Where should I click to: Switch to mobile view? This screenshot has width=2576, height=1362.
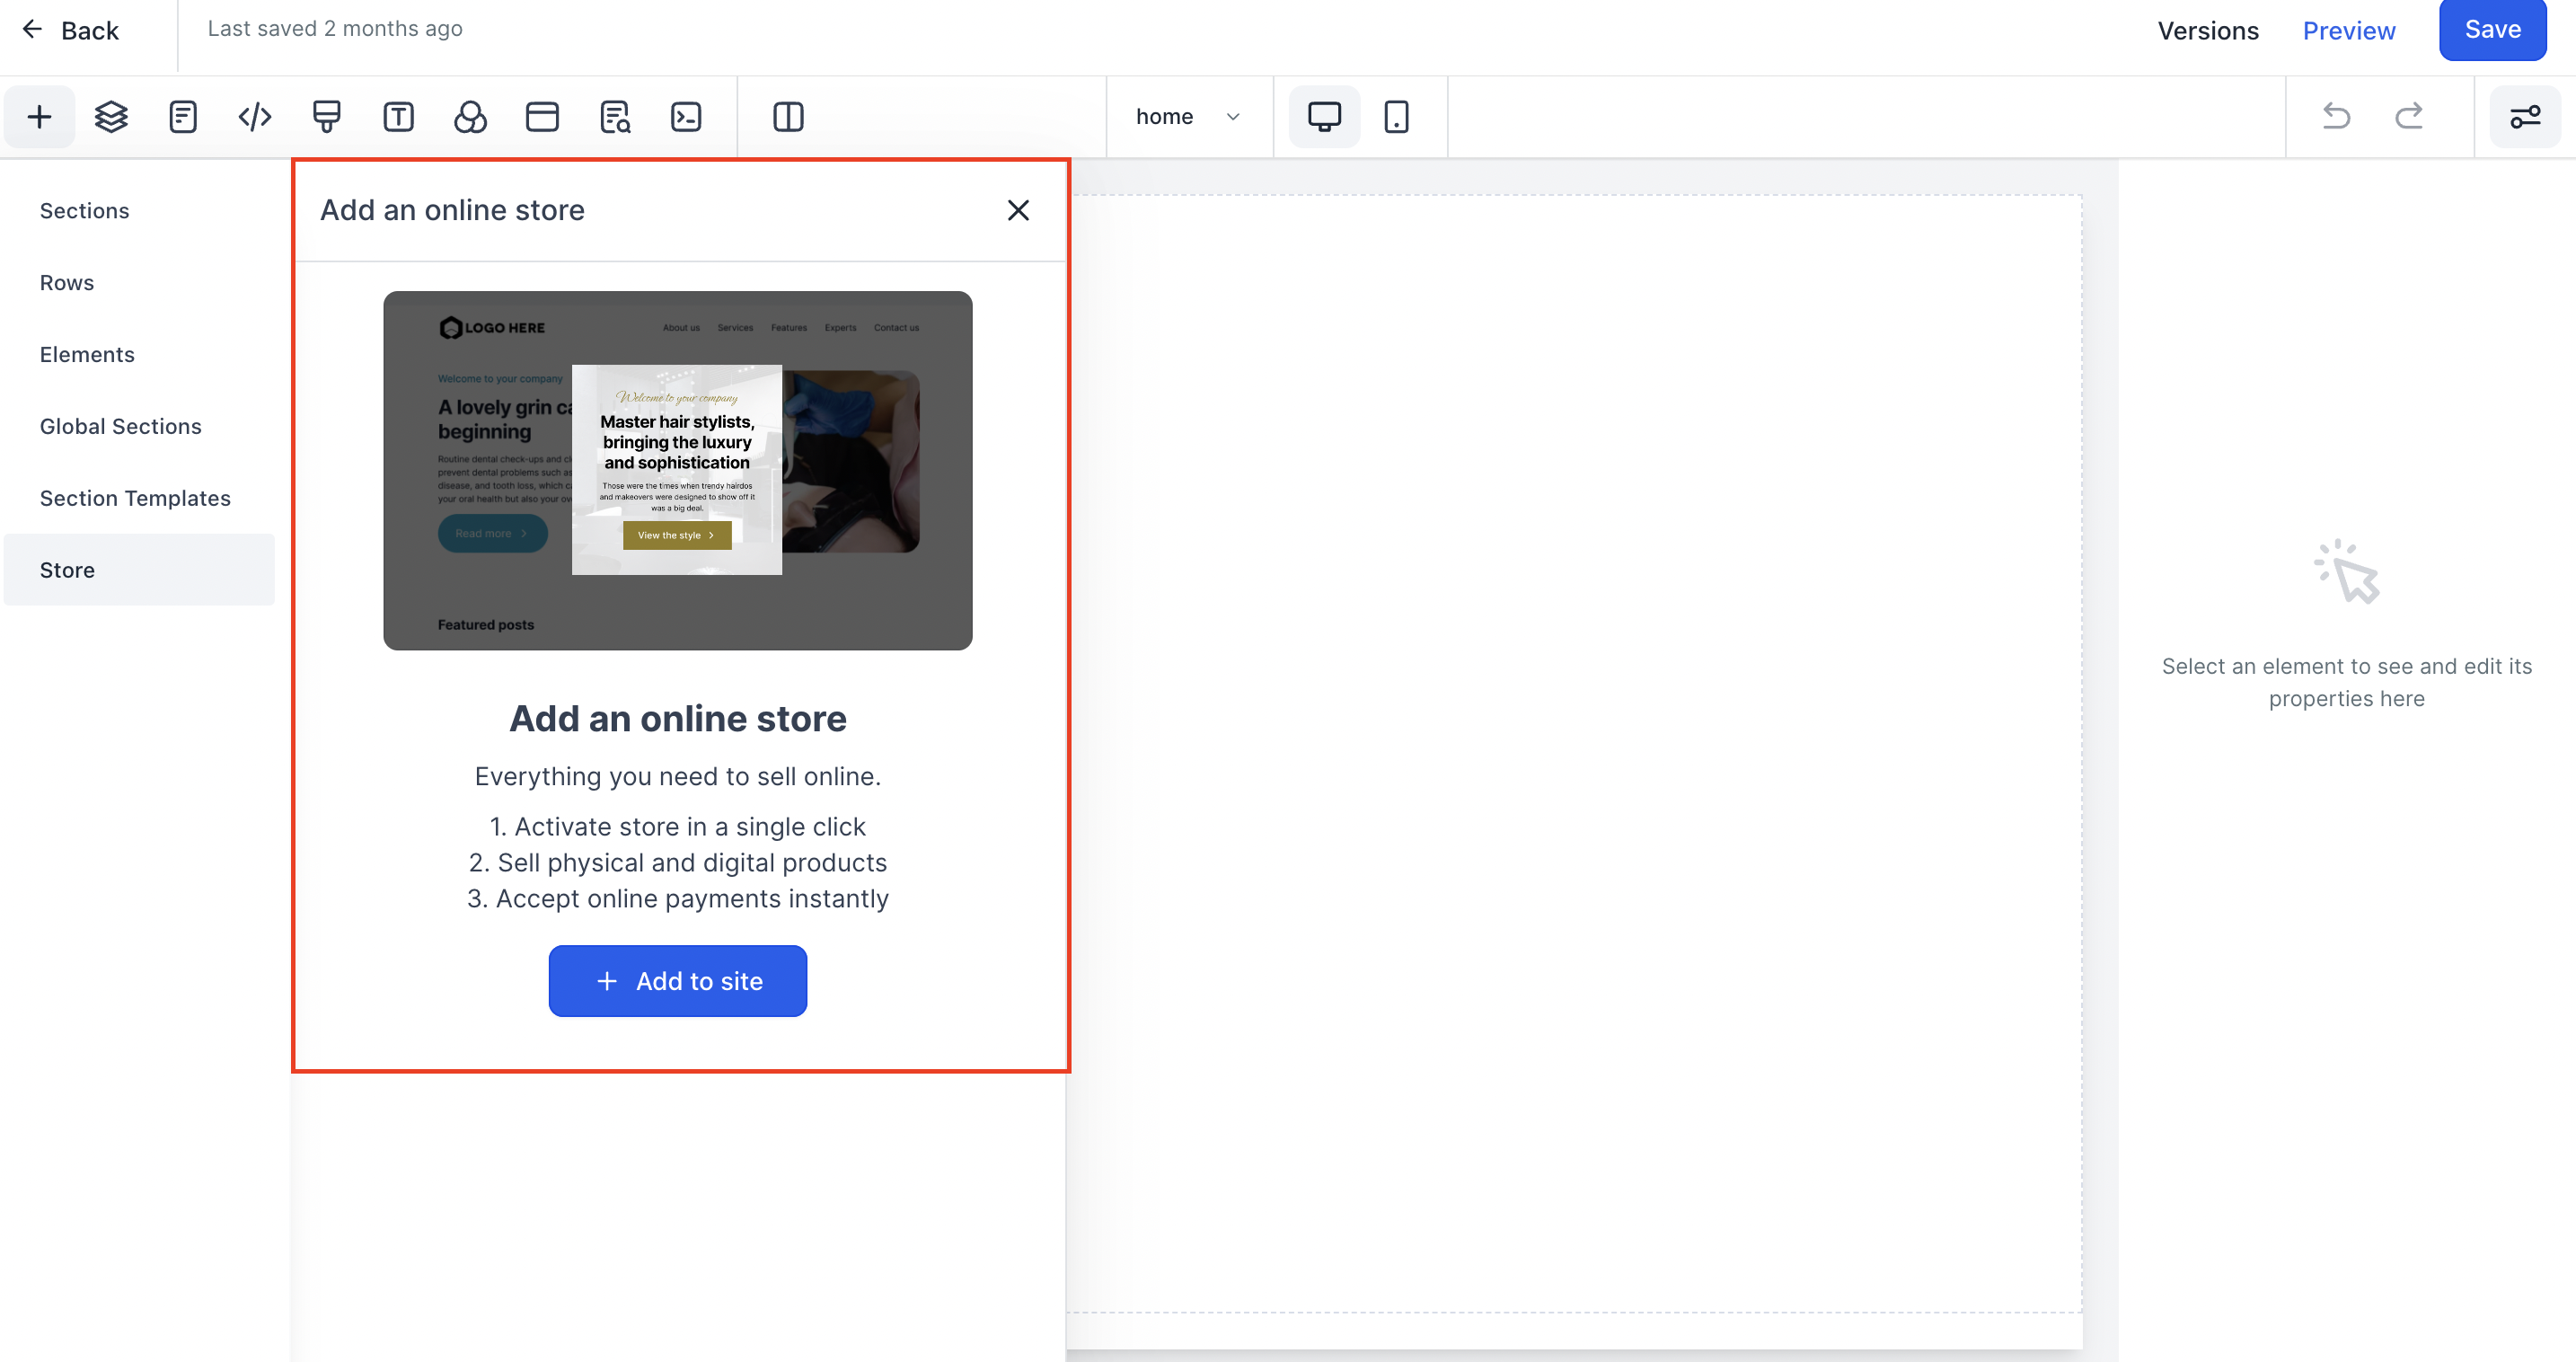coord(1396,117)
